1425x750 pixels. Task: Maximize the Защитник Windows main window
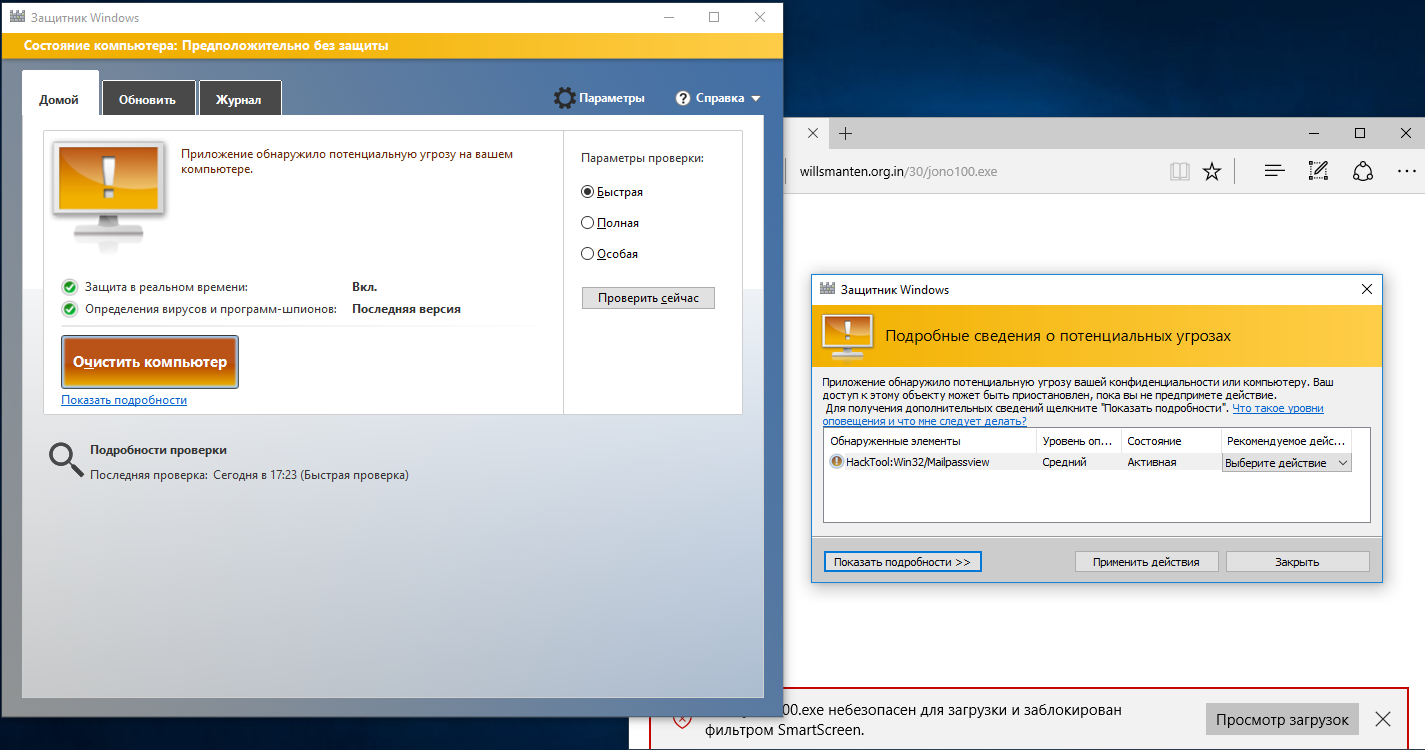[x=714, y=17]
